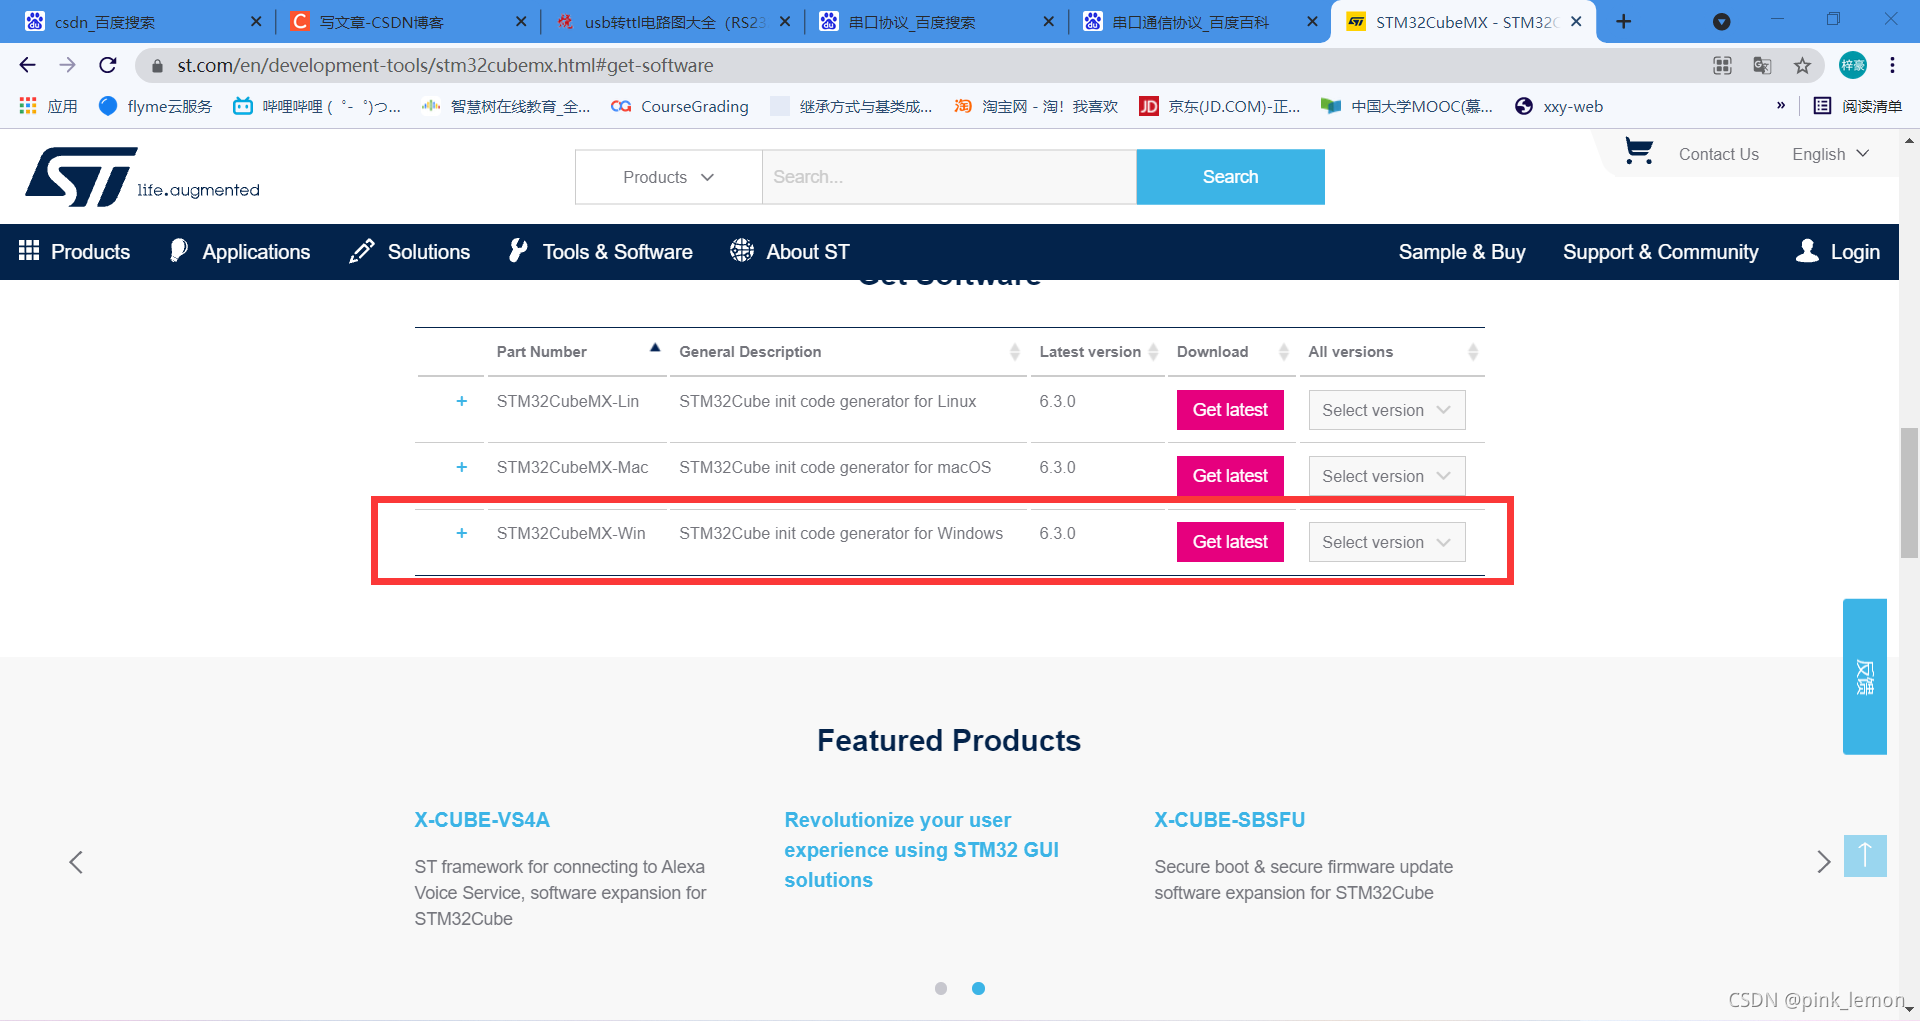Click the Contact Us link
Image resolution: width=1920 pixels, height=1021 pixels.
coord(1718,154)
